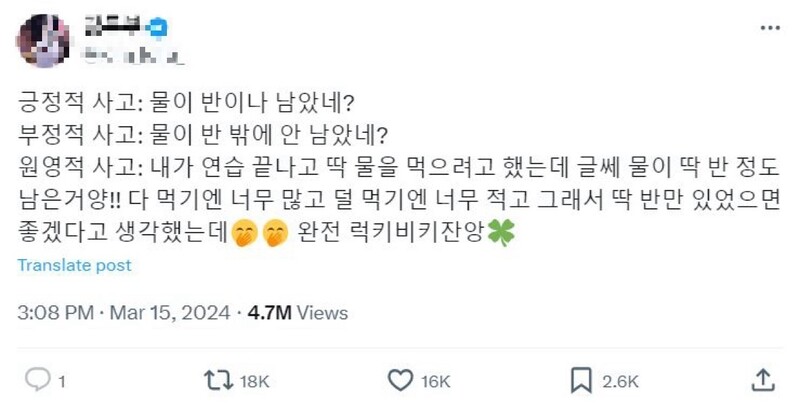800x409 pixels.
Task: Click the reply speech bubble icon
Action: pos(37,379)
